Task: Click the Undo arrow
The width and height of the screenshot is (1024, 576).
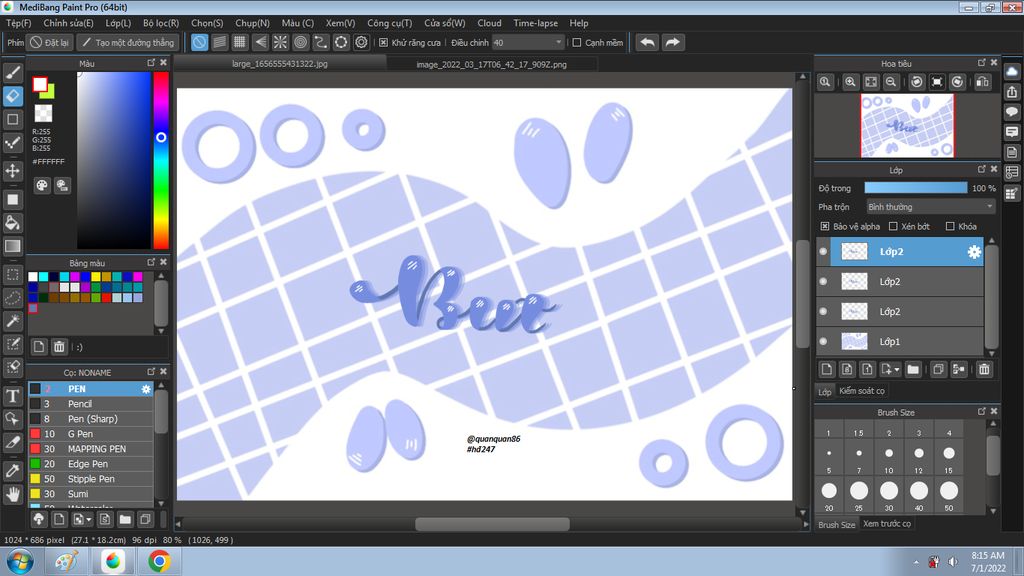Action: click(647, 42)
